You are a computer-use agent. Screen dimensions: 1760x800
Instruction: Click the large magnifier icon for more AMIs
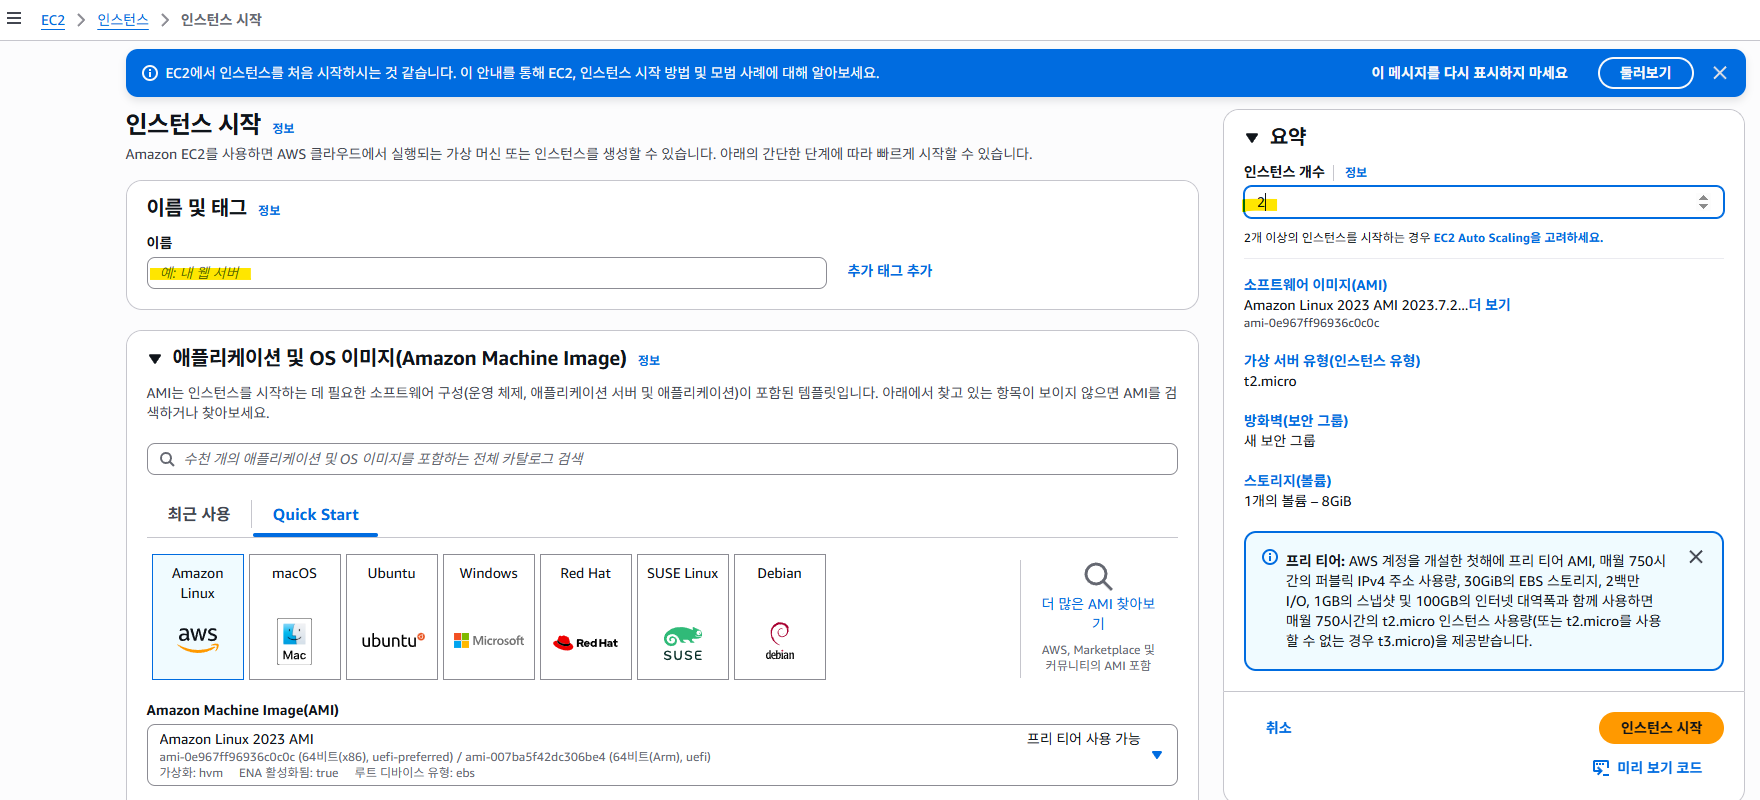coord(1098,576)
